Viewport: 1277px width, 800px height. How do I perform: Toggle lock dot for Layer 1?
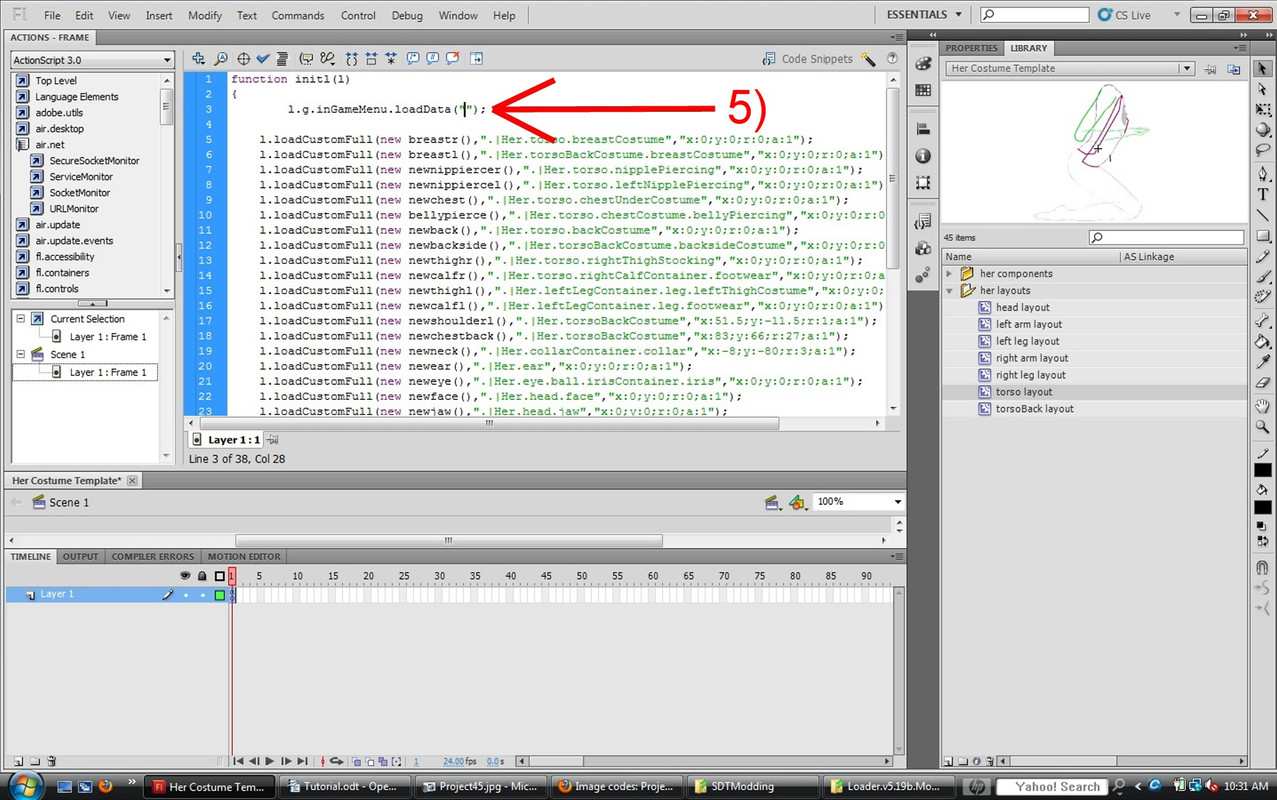202,595
